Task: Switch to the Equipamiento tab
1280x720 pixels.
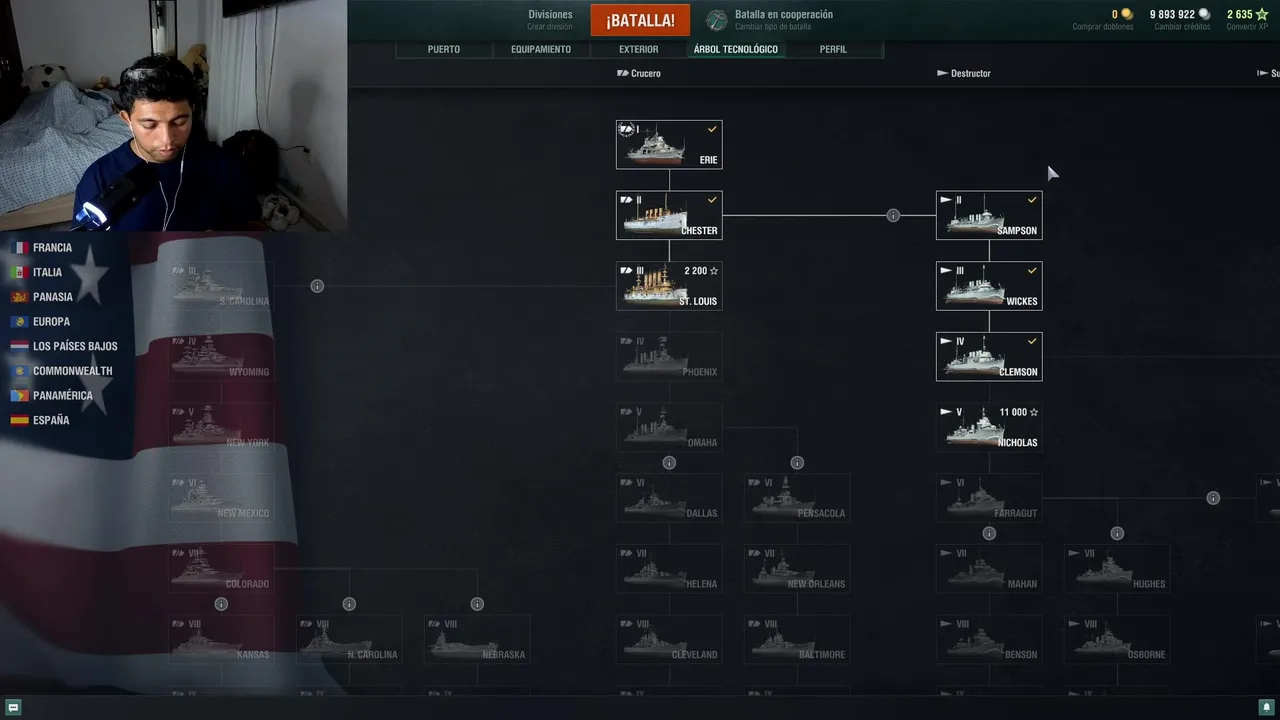Action: (x=541, y=49)
